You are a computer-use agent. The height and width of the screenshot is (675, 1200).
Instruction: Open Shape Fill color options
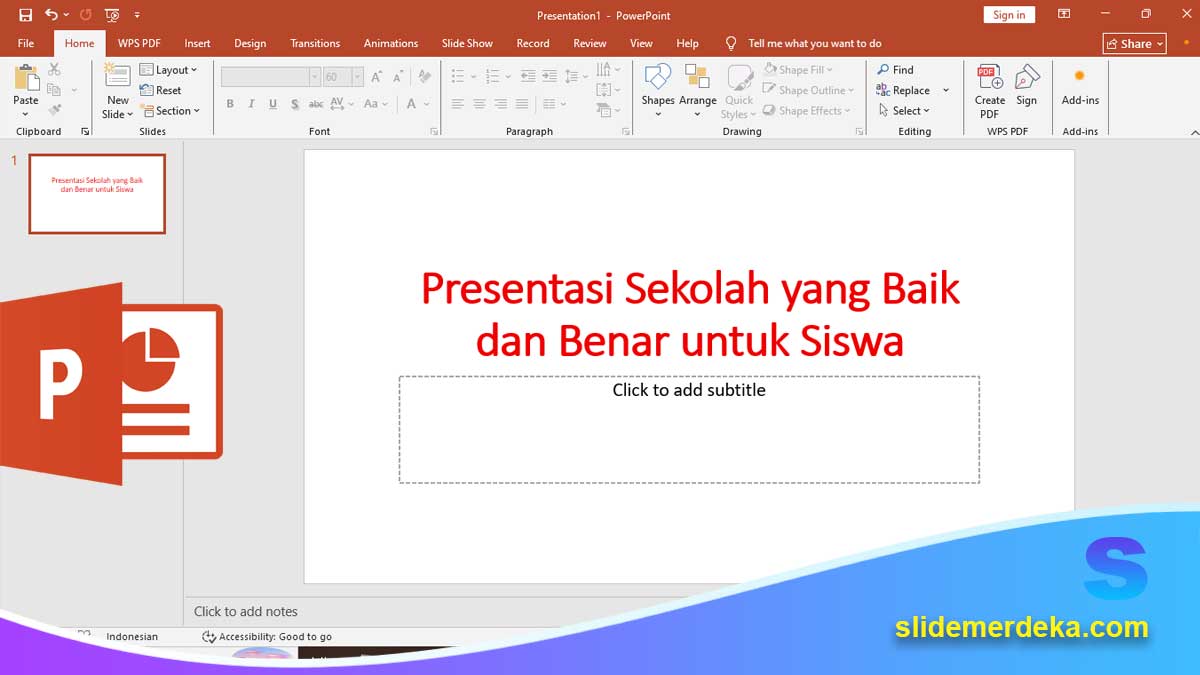click(x=799, y=70)
